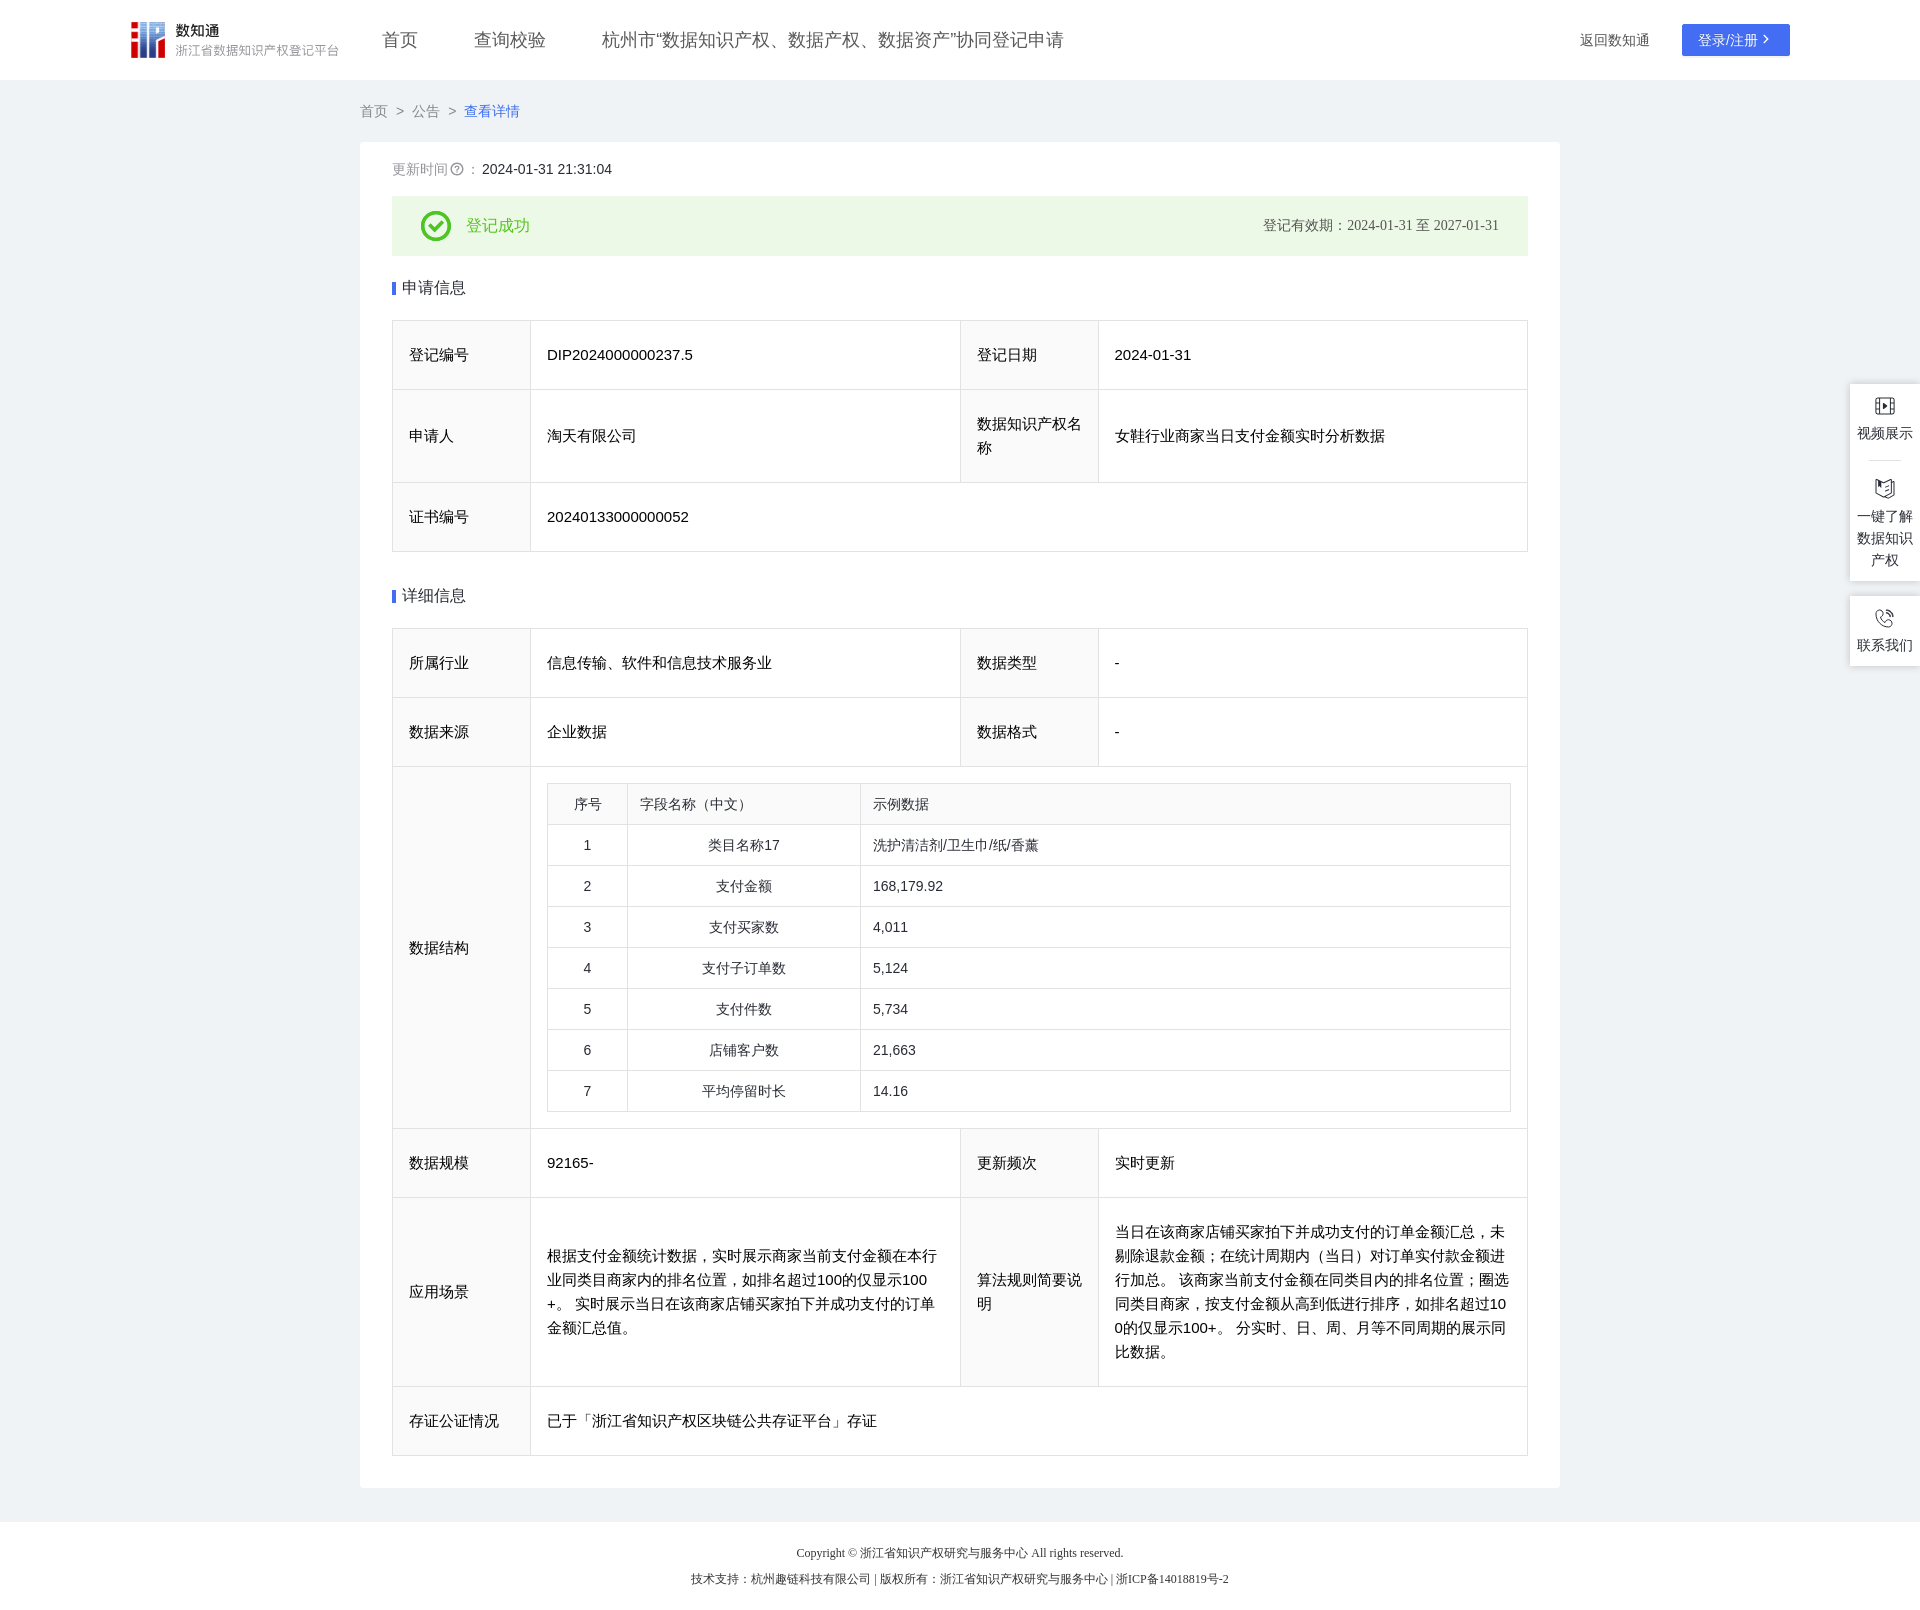This screenshot has width=1920, height=1610.
Task: Click the 应用场景 description paragraph
Action: tap(742, 1292)
